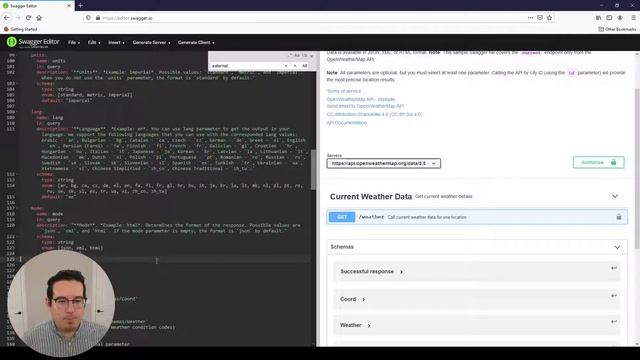Collapse the Schemas section chevron

[617, 247]
